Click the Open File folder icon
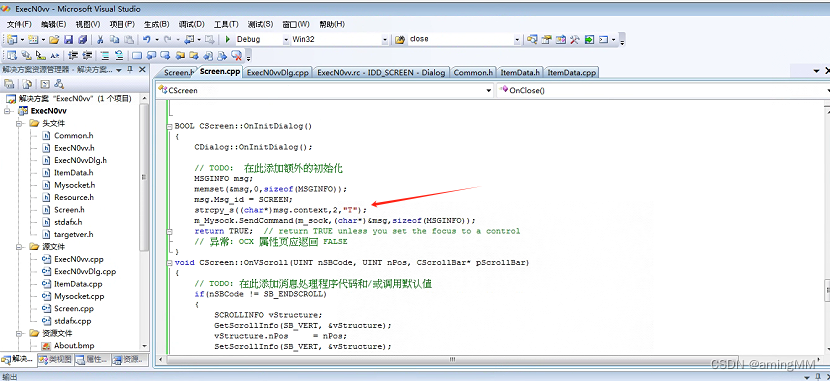Viewport: 830px width, 381px height. tap(54, 39)
